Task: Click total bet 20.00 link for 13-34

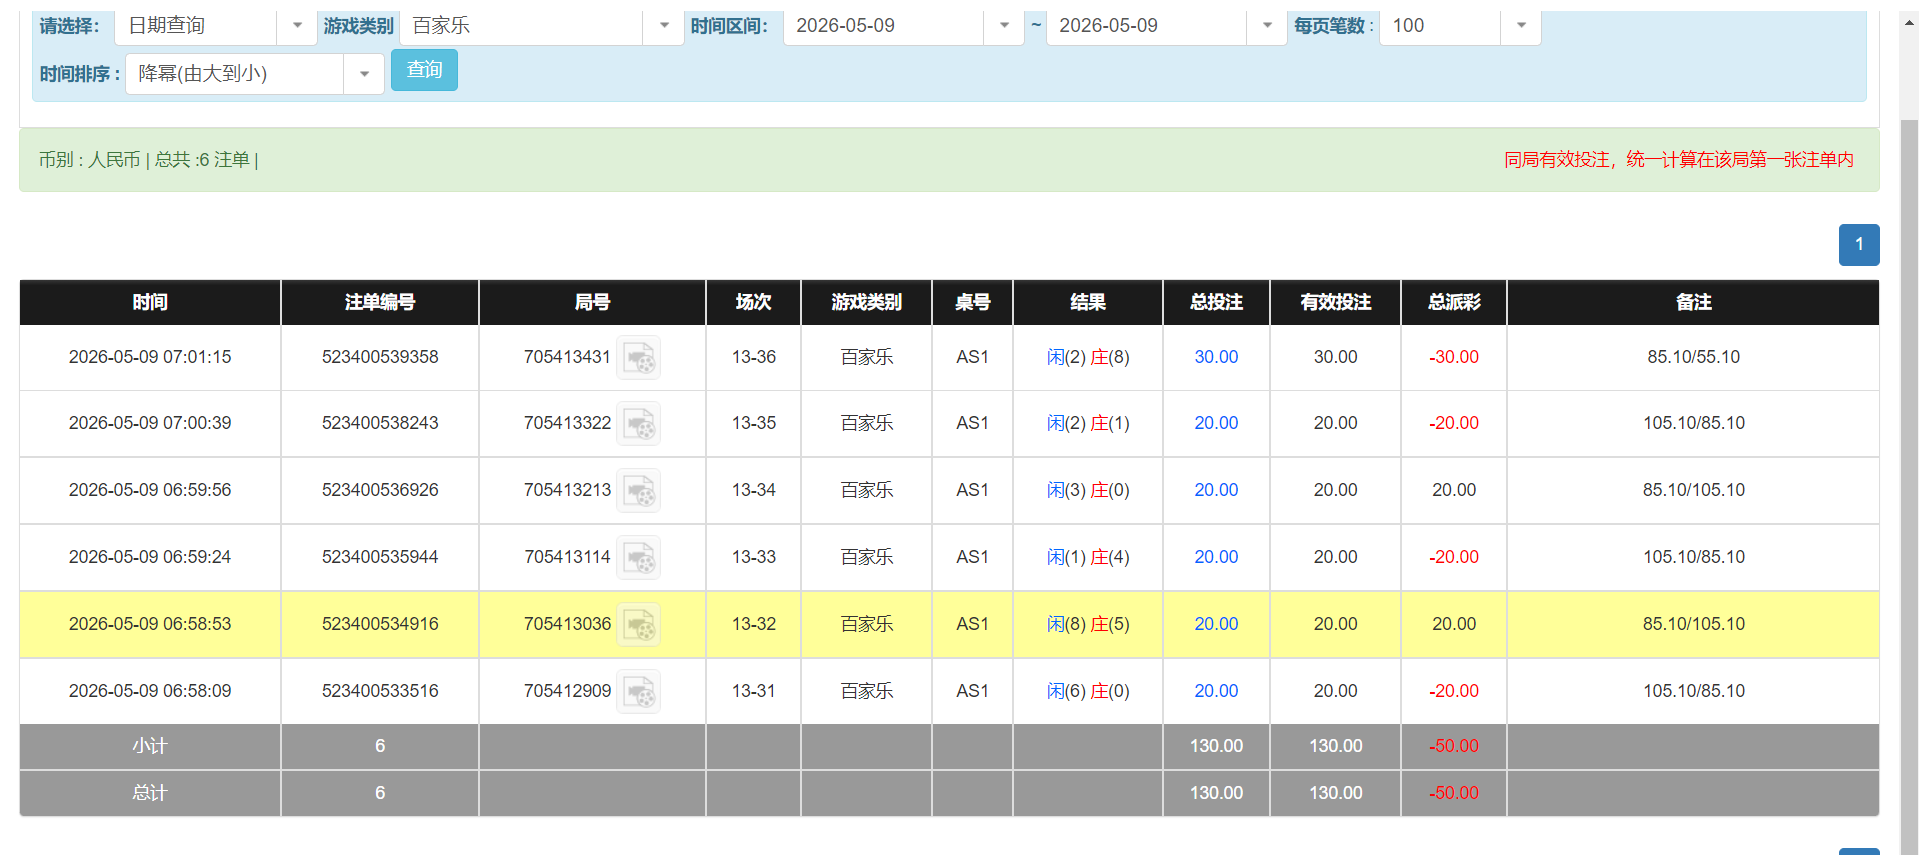Action: click(x=1216, y=490)
